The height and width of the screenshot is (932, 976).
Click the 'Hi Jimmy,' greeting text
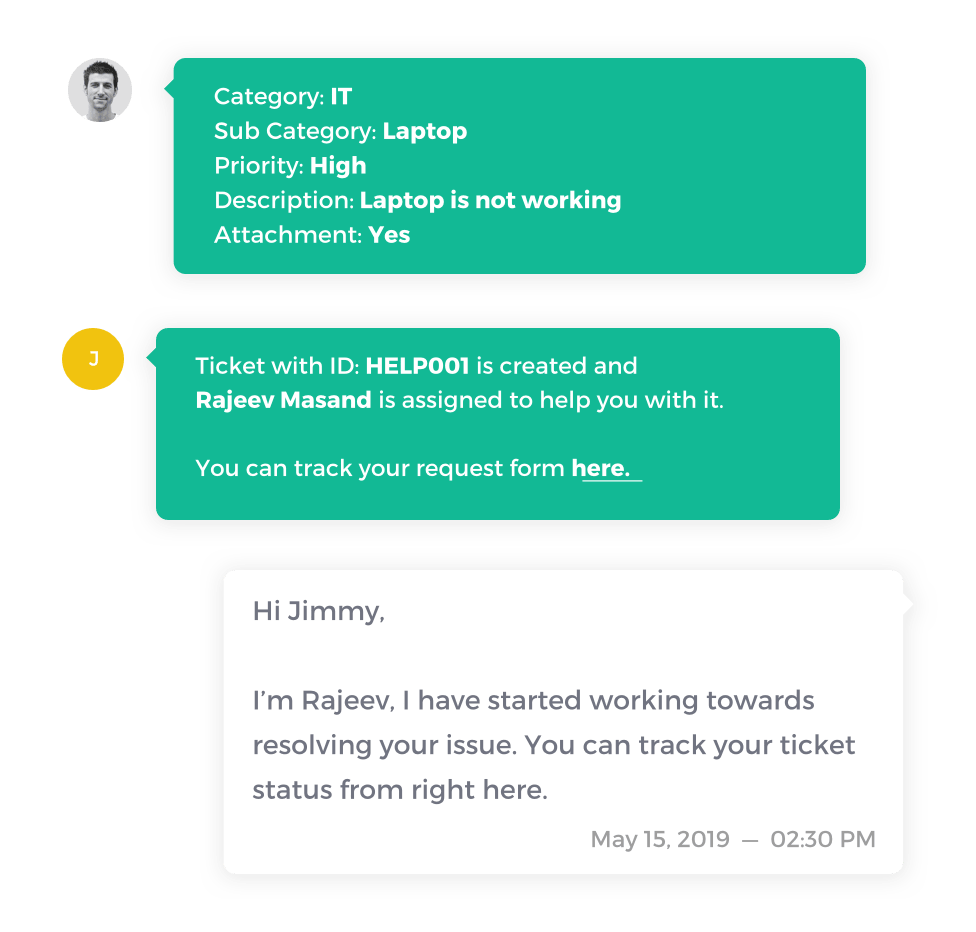pos(319,611)
